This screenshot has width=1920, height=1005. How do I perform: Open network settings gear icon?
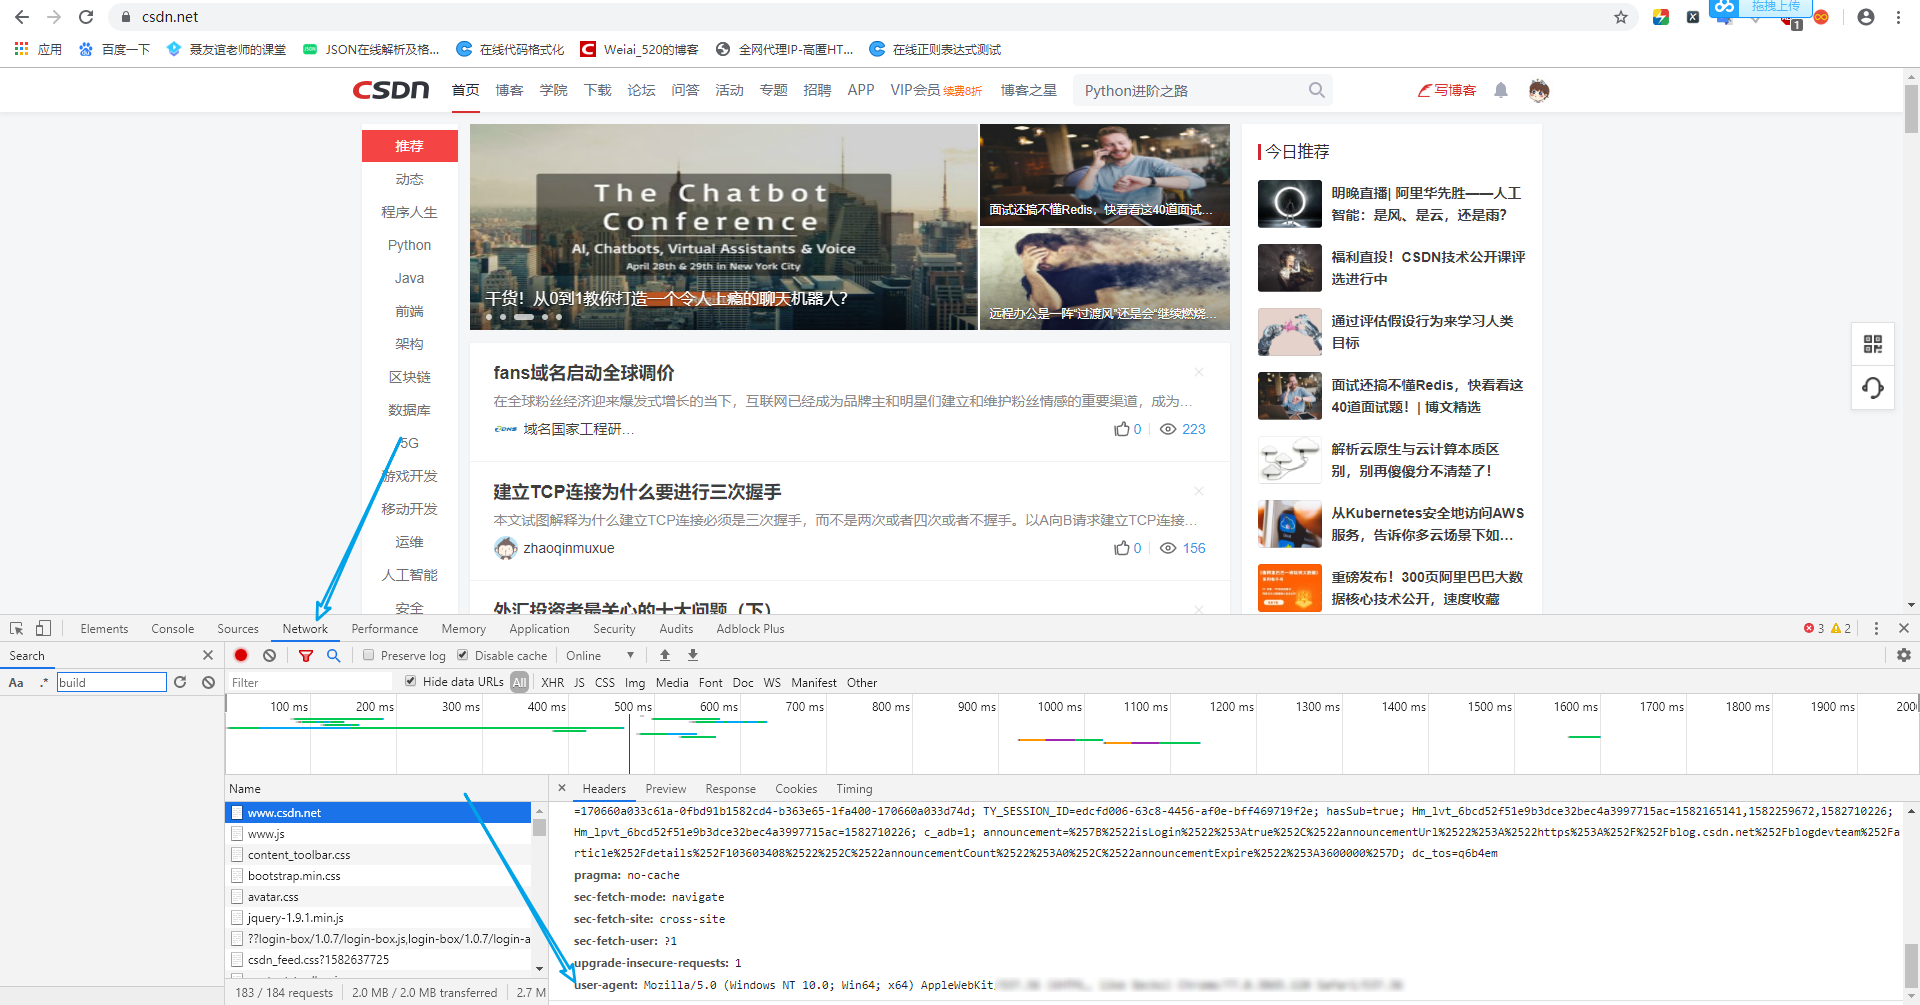pyautogui.click(x=1904, y=655)
